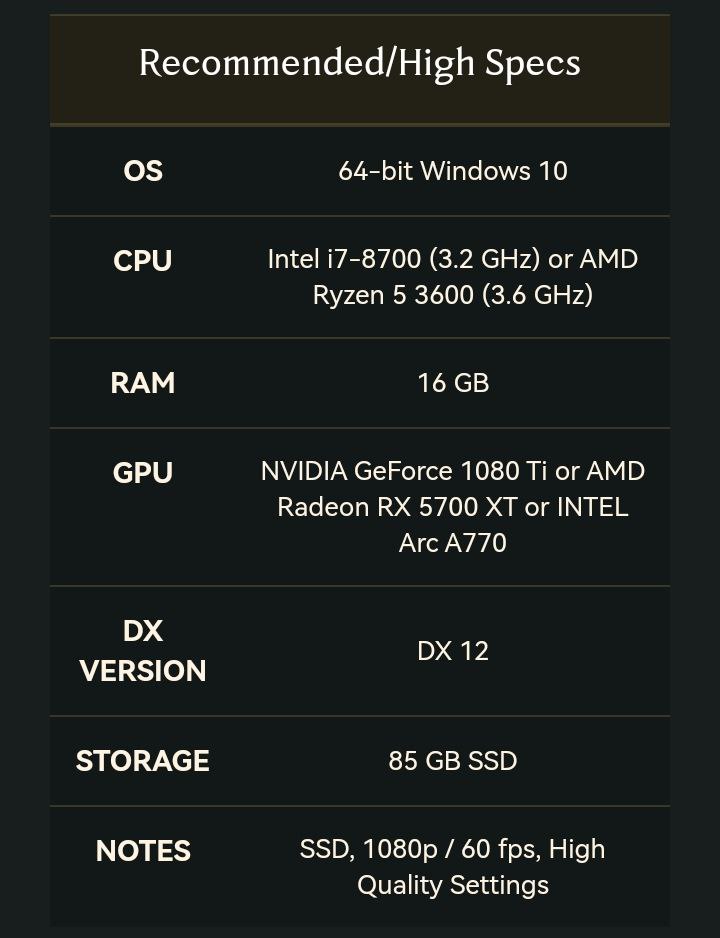Select the STORAGE row label
The image size is (720, 938).
(x=143, y=761)
